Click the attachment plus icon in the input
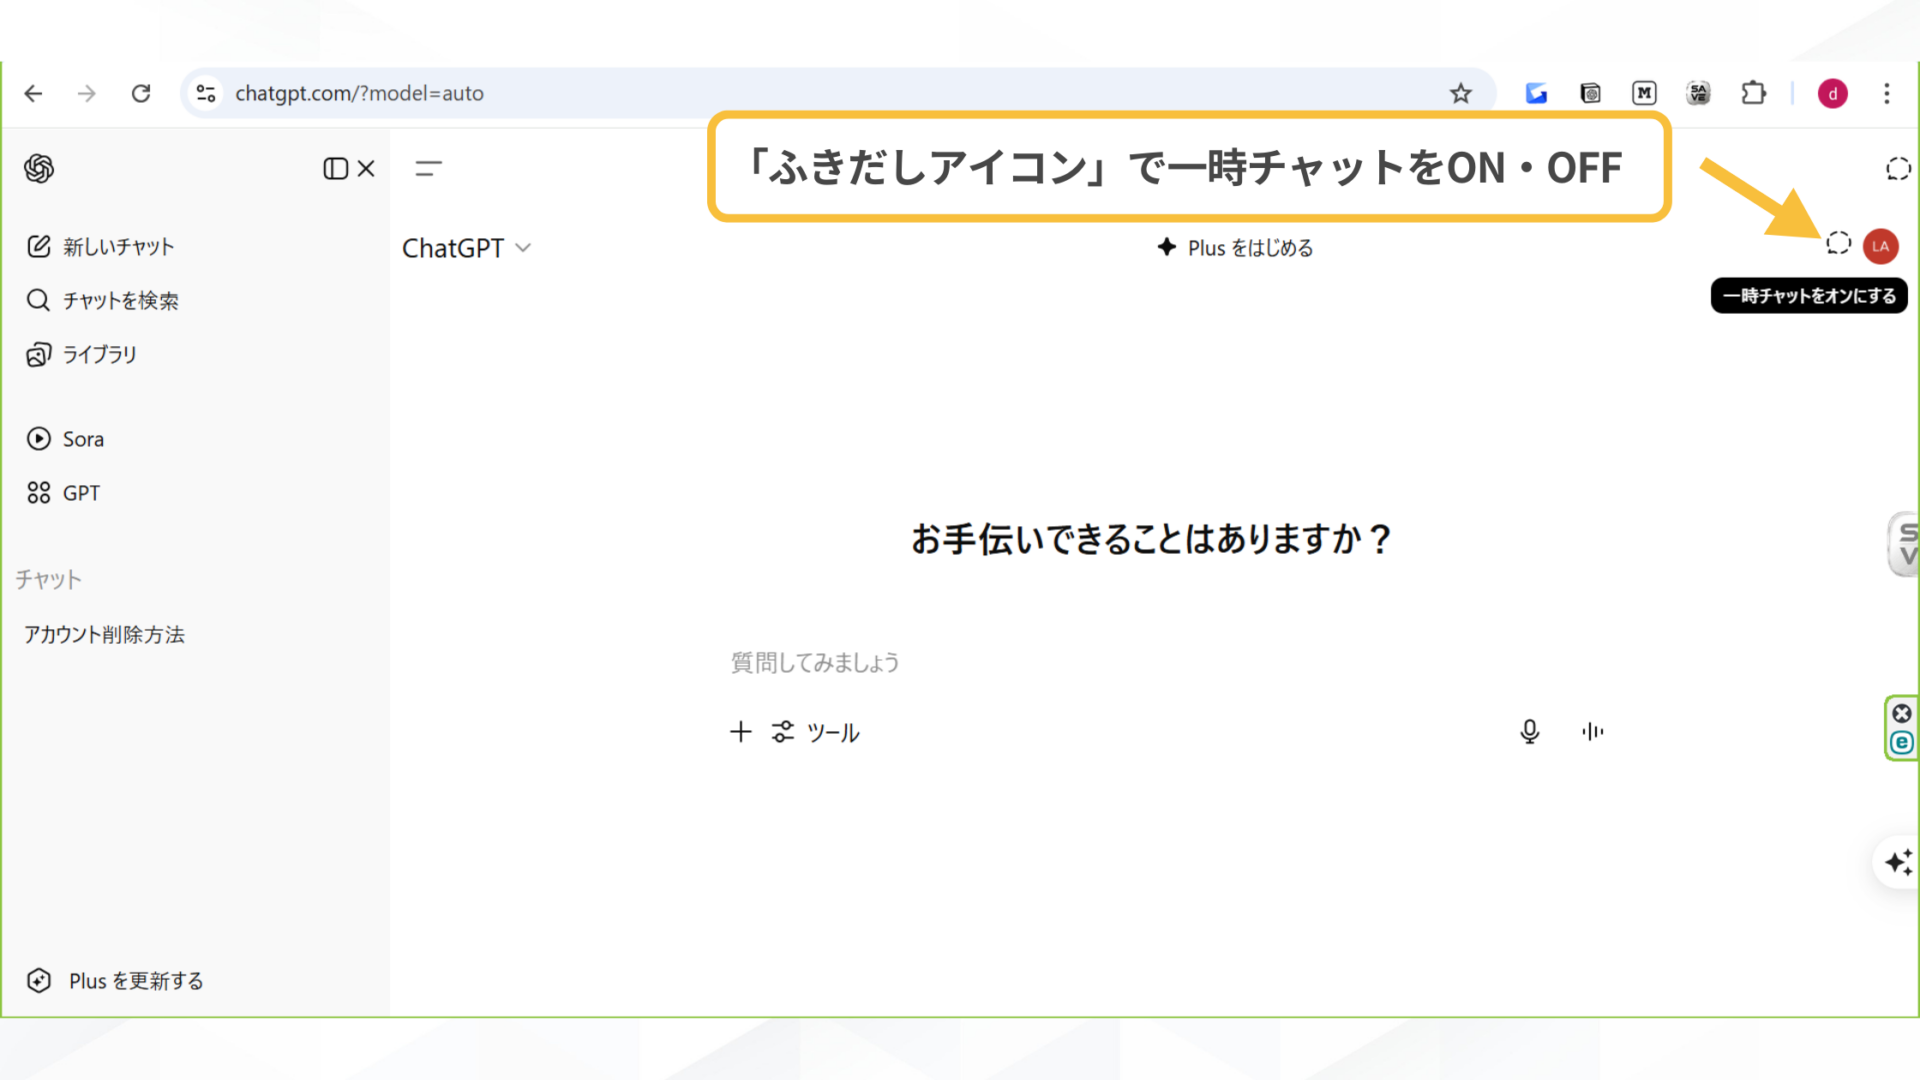Screen dimensions: 1920x1080 click(740, 731)
